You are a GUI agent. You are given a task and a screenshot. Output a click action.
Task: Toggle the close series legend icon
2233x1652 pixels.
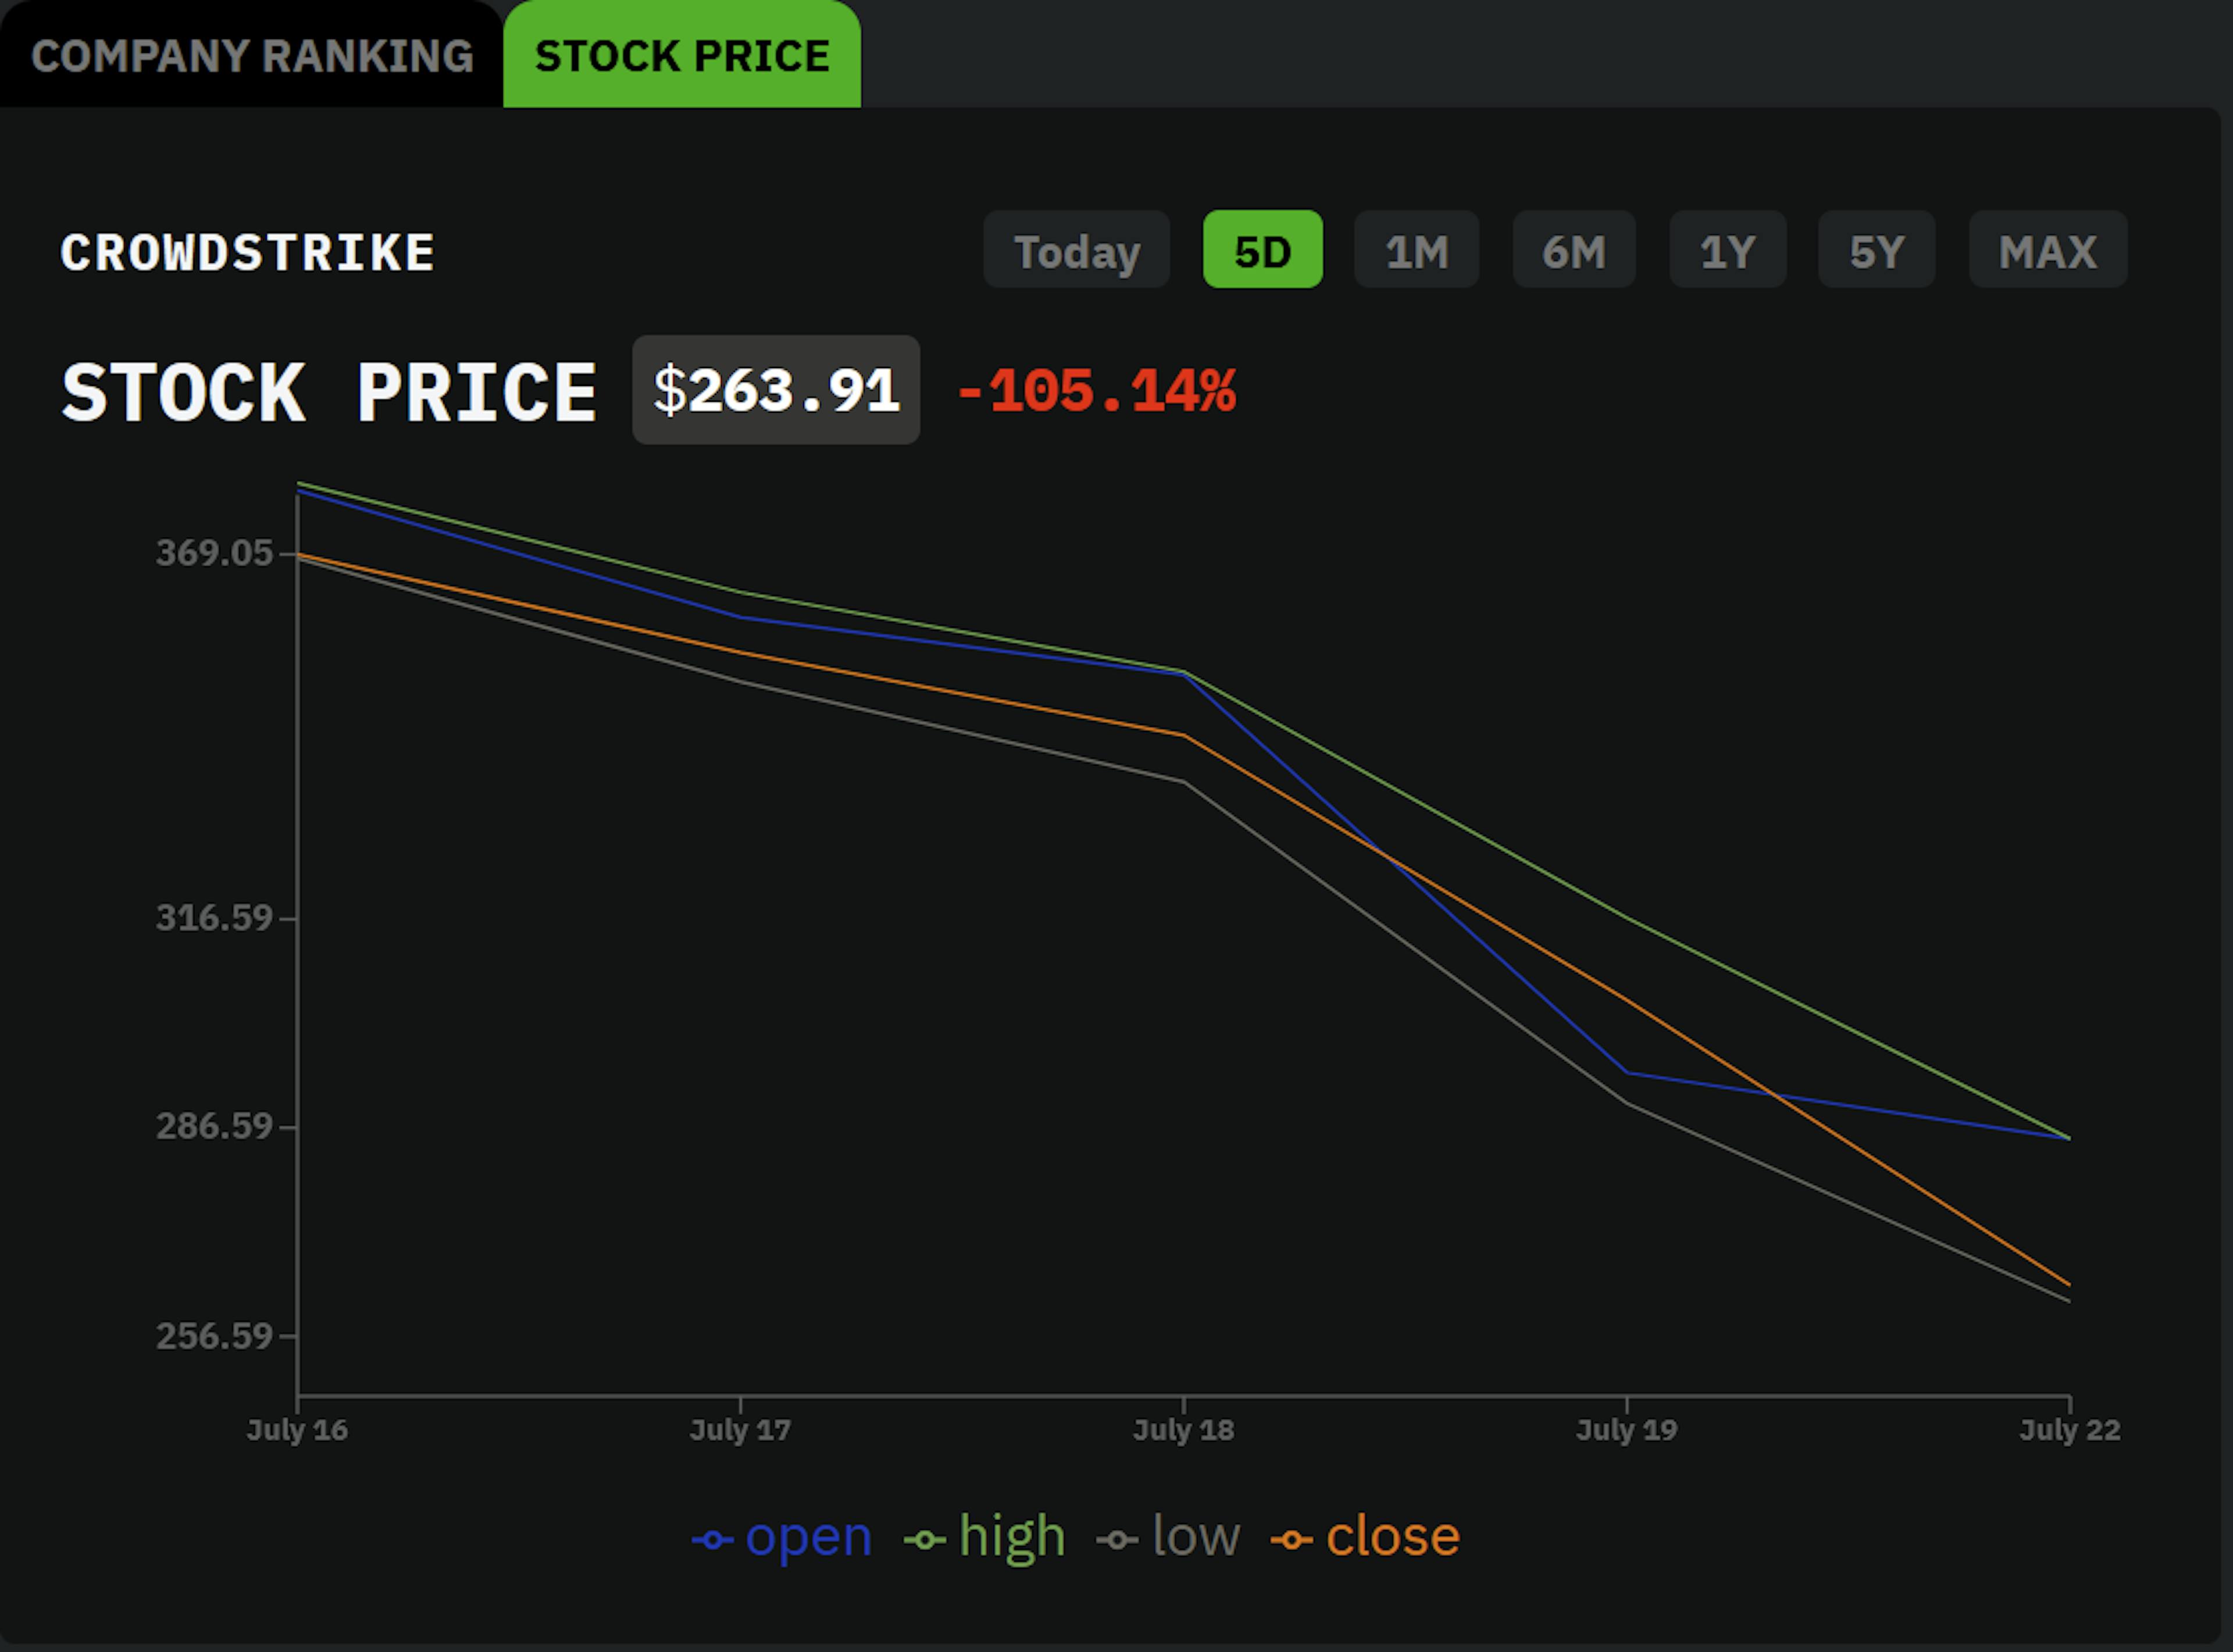(1291, 1540)
